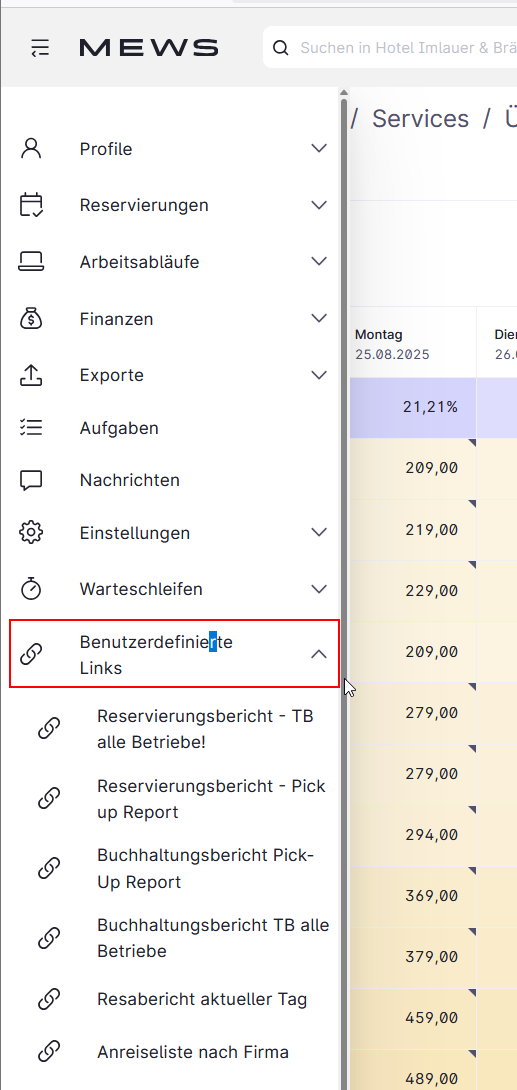Image resolution: width=517 pixels, height=1090 pixels.
Task: Expand the Finanzen section chevron
Action: pos(319,318)
